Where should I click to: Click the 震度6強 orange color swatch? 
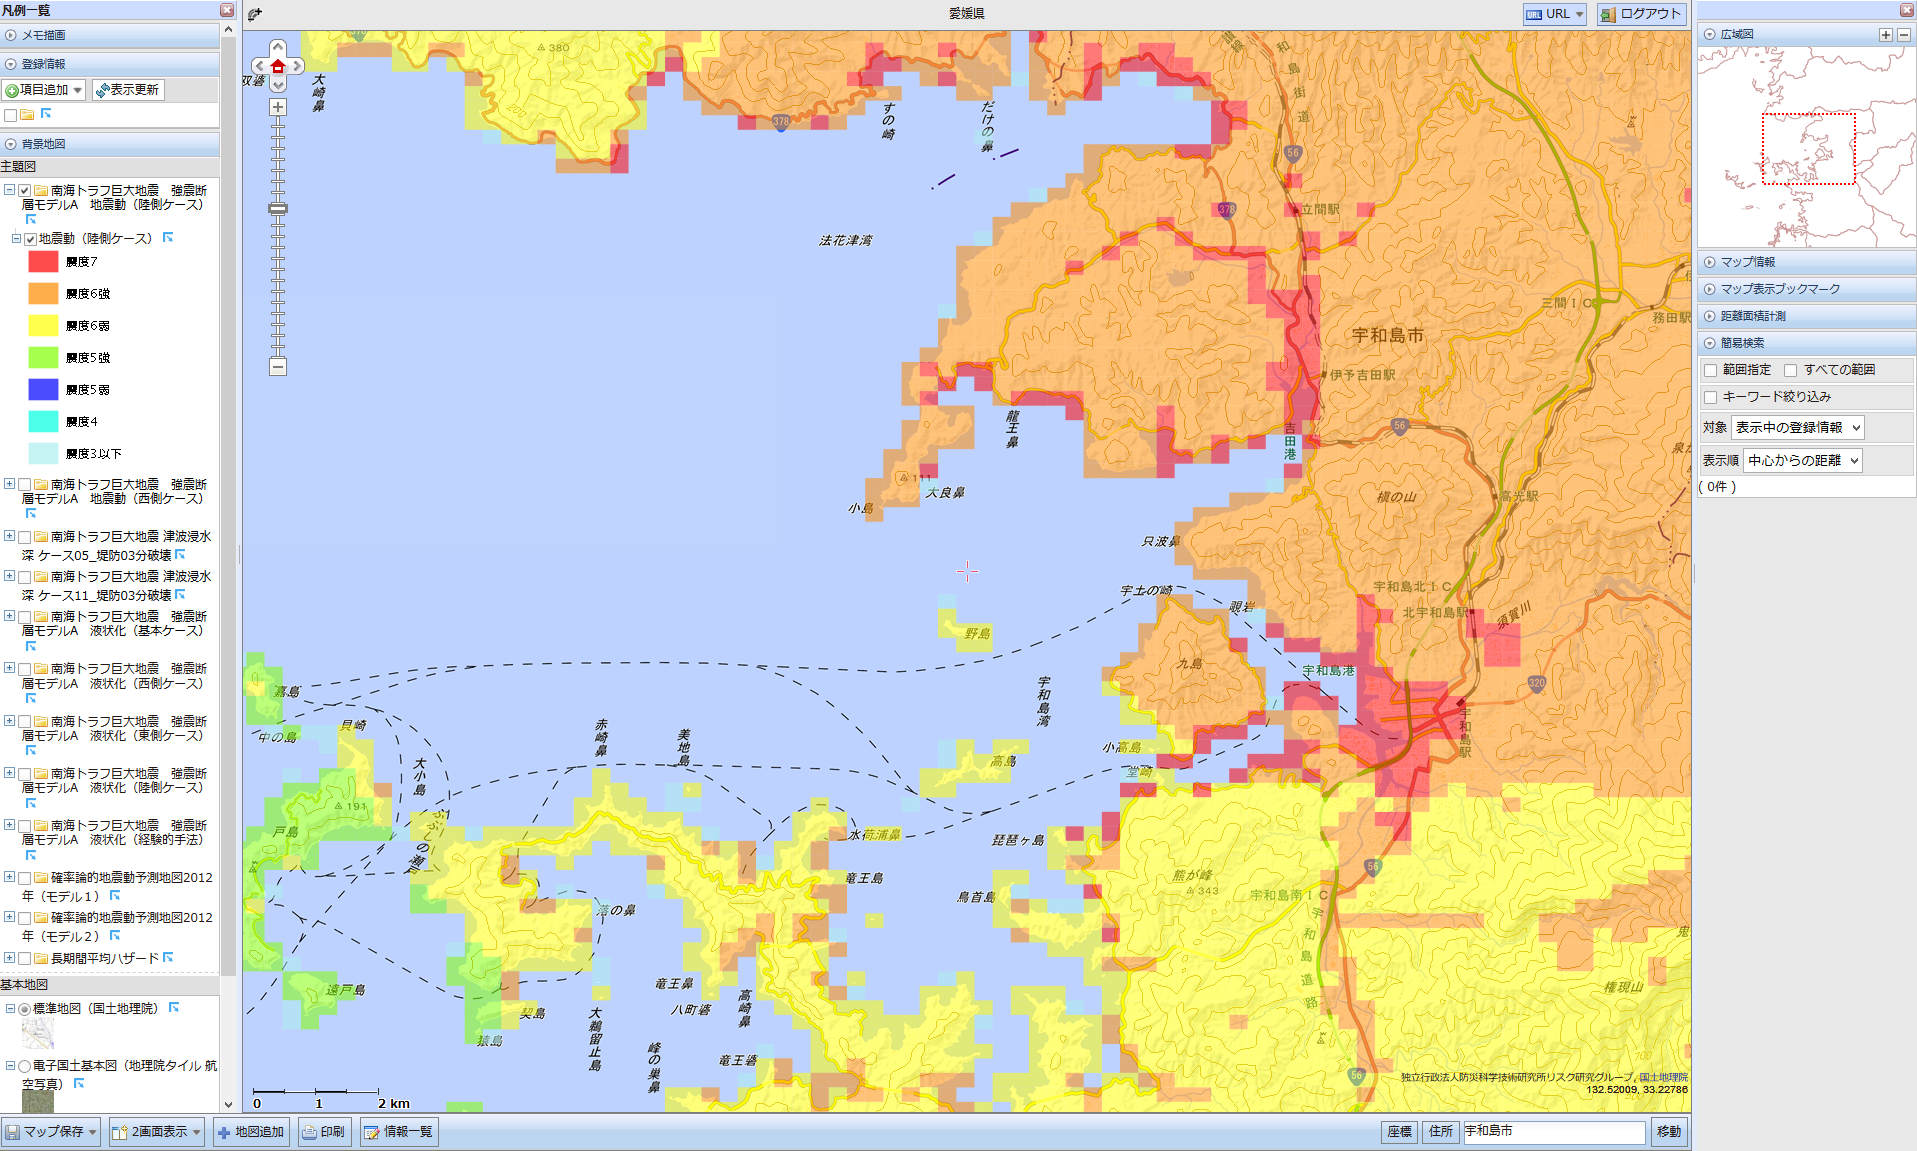tap(43, 294)
